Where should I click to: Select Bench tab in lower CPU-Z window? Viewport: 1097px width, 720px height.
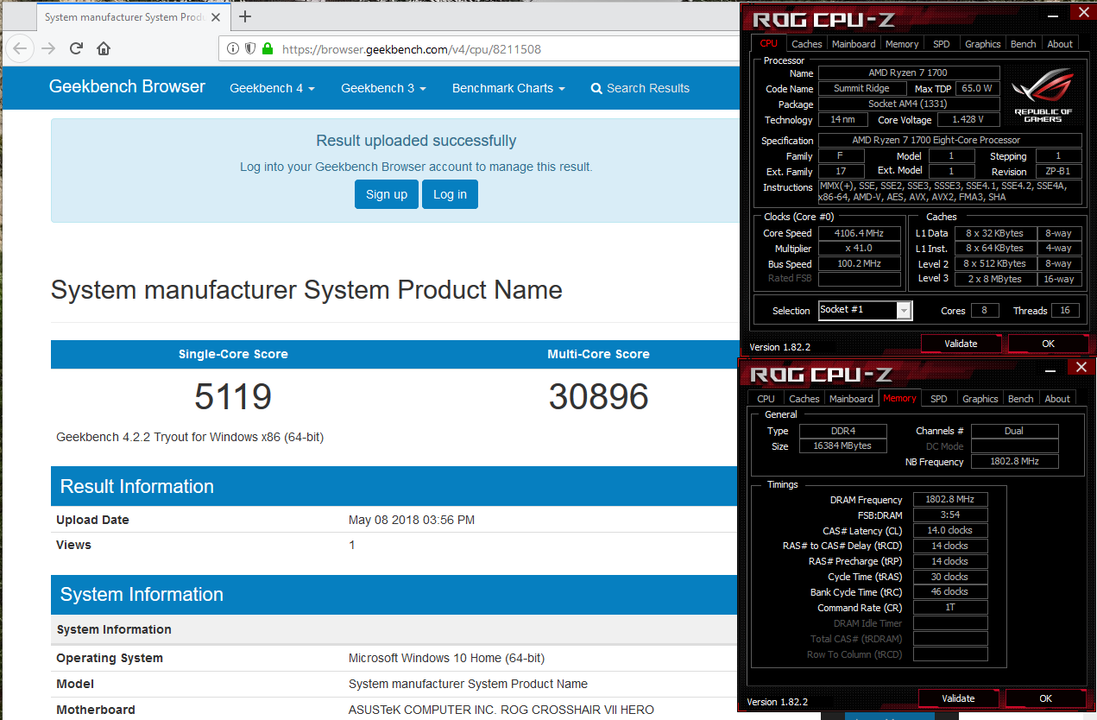(1020, 398)
